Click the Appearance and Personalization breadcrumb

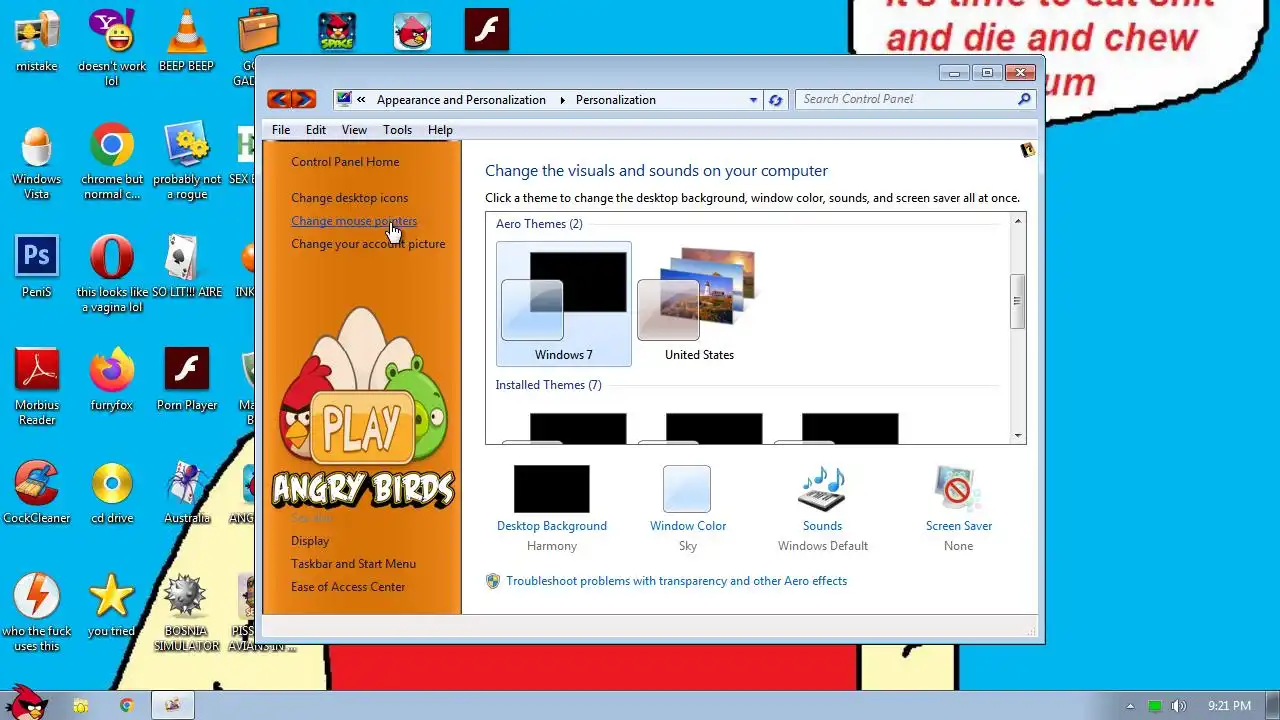click(x=461, y=100)
